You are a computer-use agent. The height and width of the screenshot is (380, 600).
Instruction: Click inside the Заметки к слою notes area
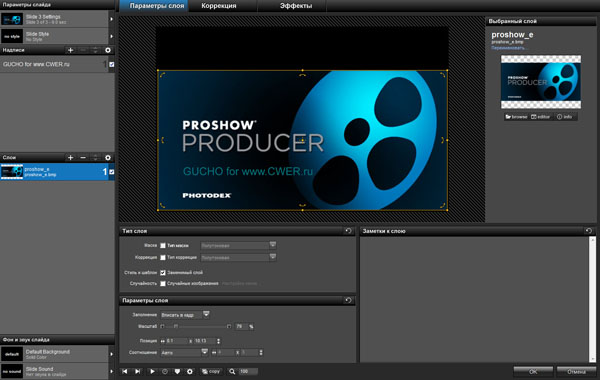point(474,299)
